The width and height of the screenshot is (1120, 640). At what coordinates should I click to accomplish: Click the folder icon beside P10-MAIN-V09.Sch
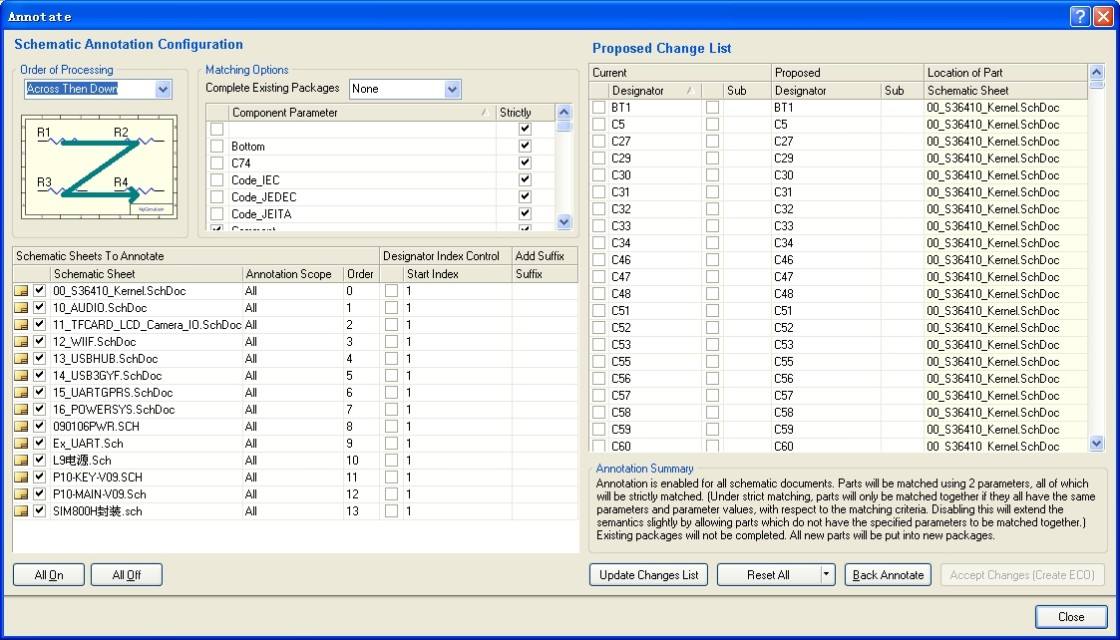pyautogui.click(x=21, y=494)
